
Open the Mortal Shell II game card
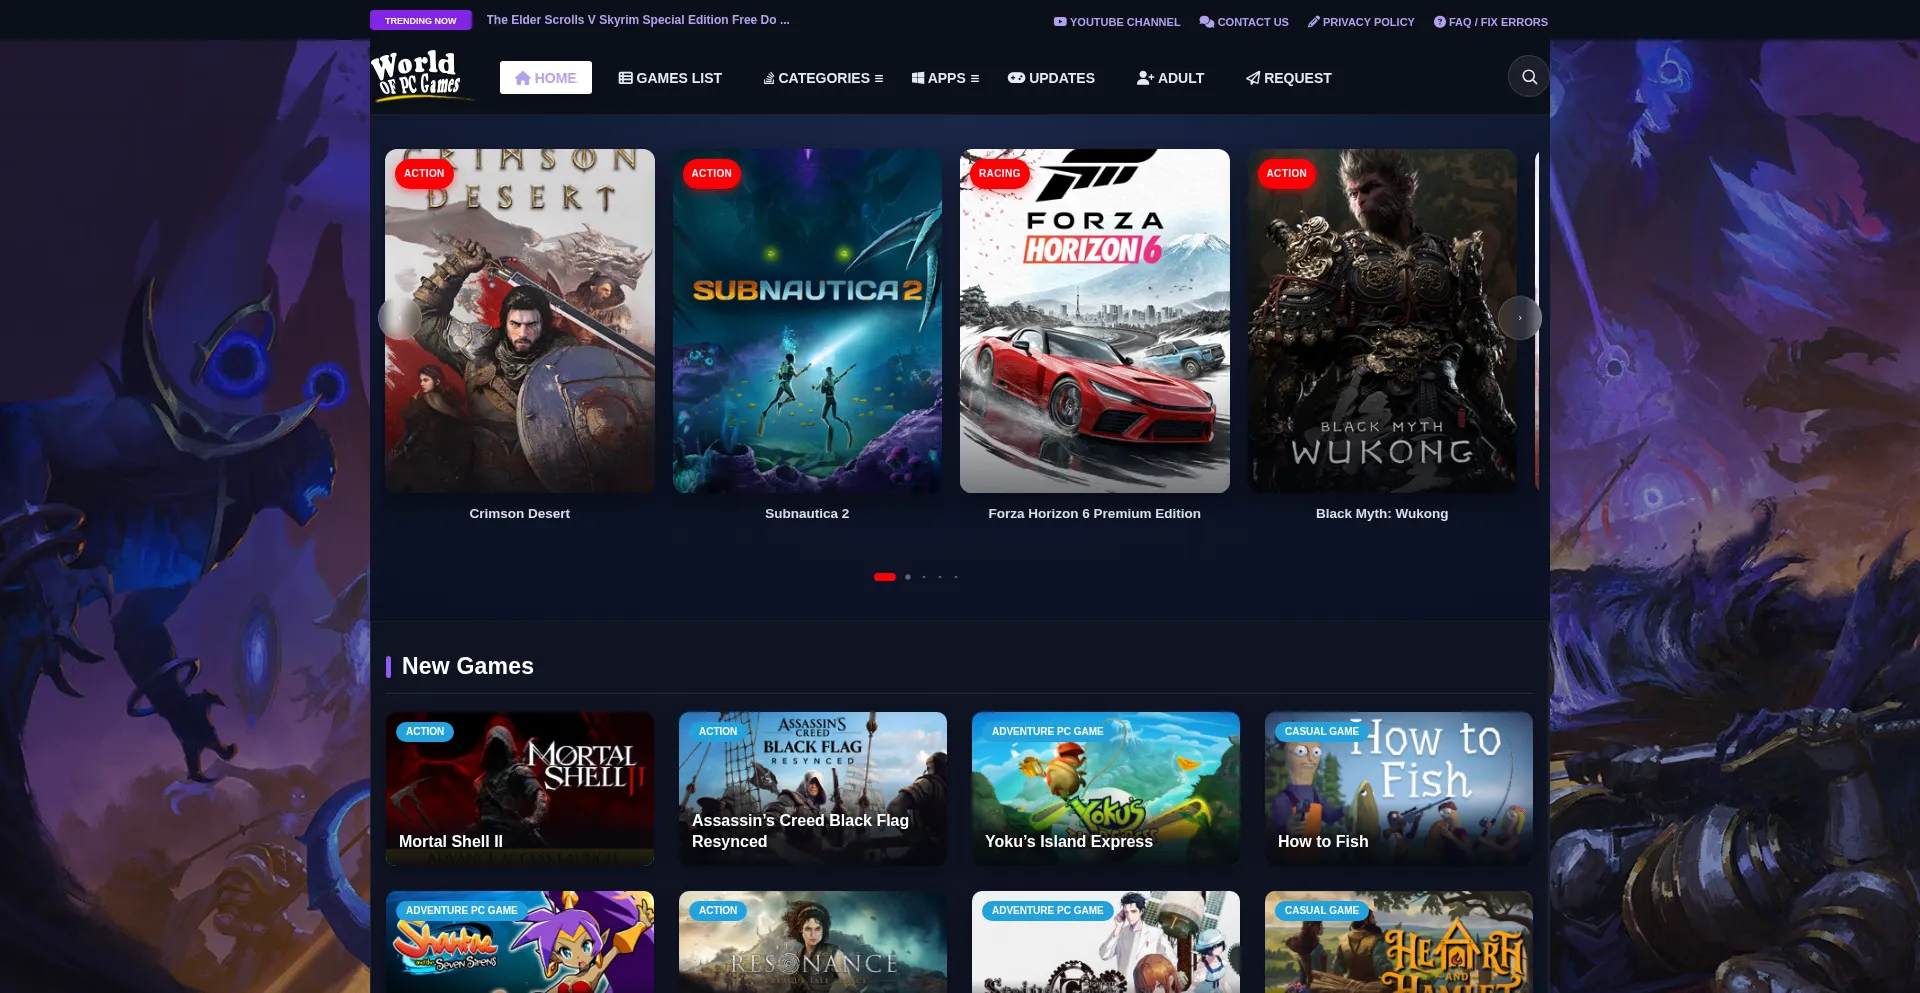(520, 789)
